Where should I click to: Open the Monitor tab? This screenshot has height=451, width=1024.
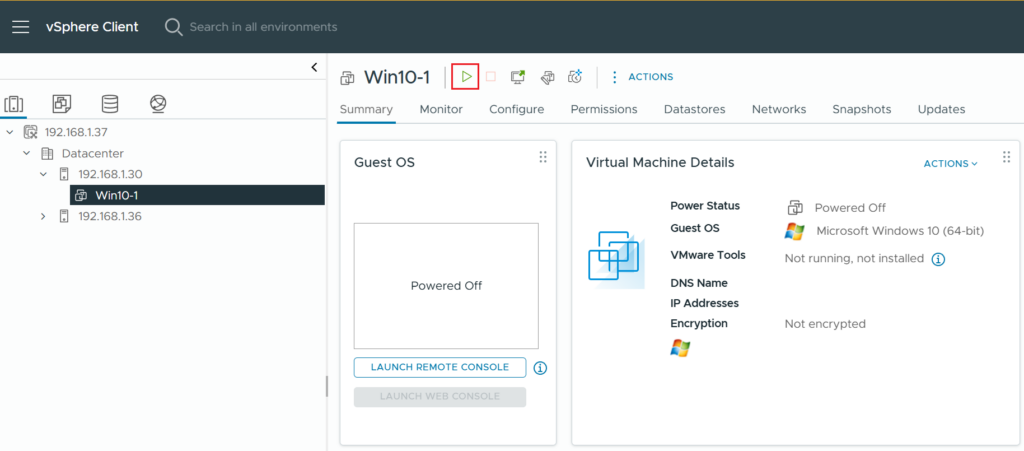coord(441,110)
